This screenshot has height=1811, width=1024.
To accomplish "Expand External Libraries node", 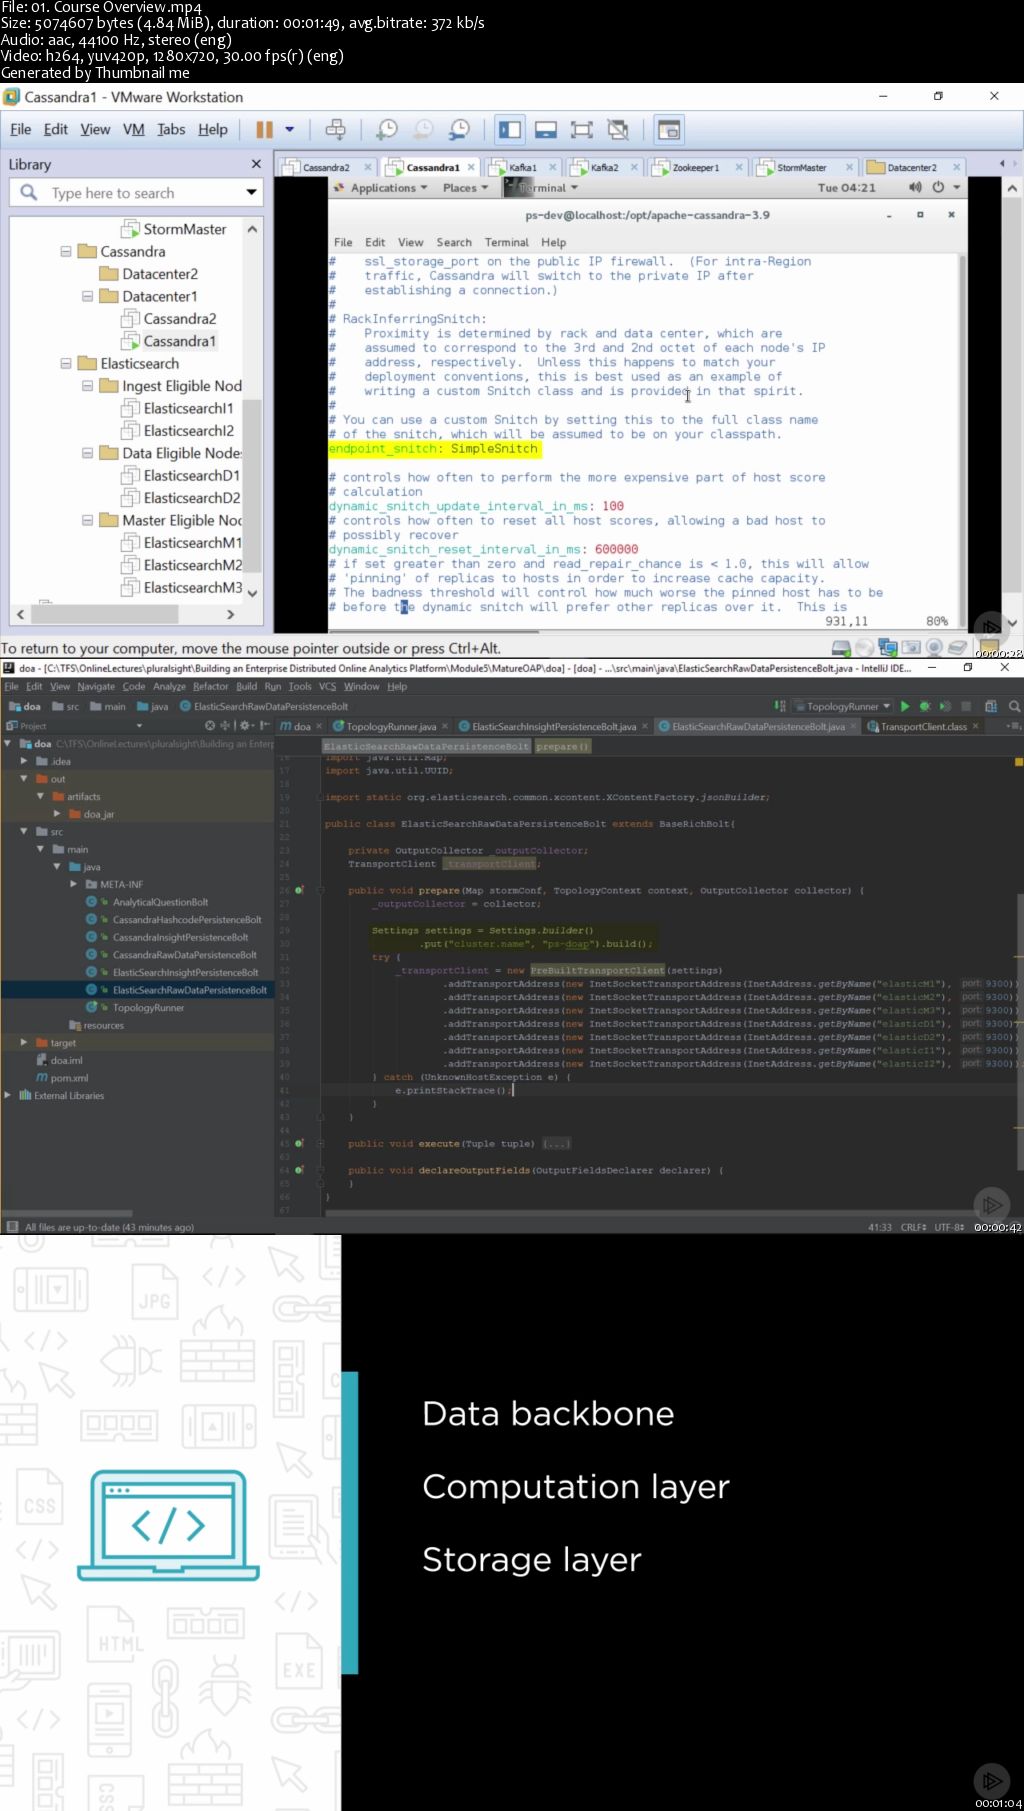I will (8, 1095).
